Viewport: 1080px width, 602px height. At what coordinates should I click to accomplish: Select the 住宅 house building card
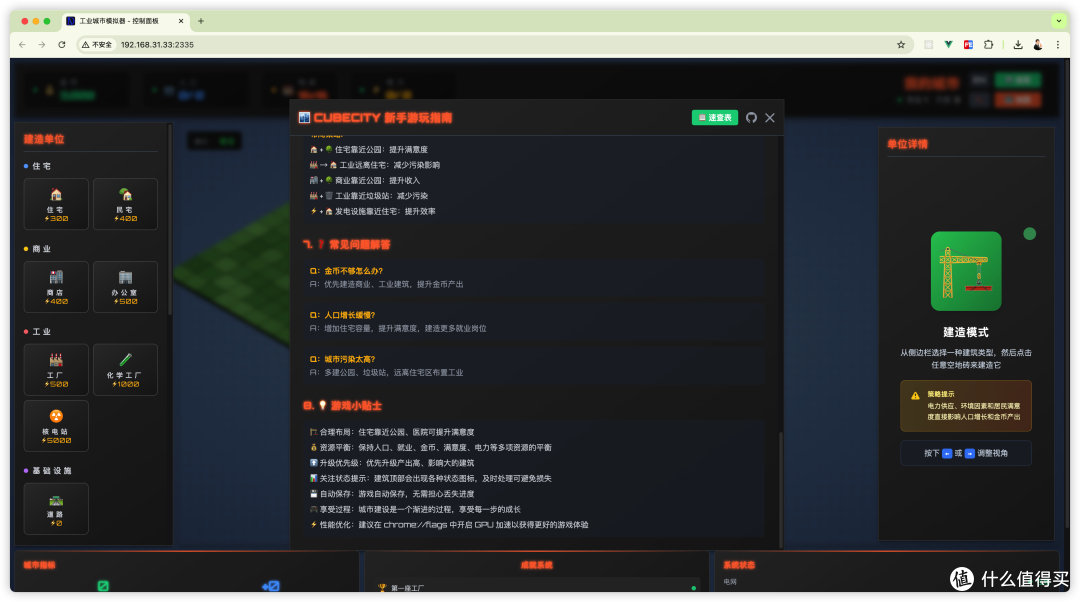pos(56,204)
